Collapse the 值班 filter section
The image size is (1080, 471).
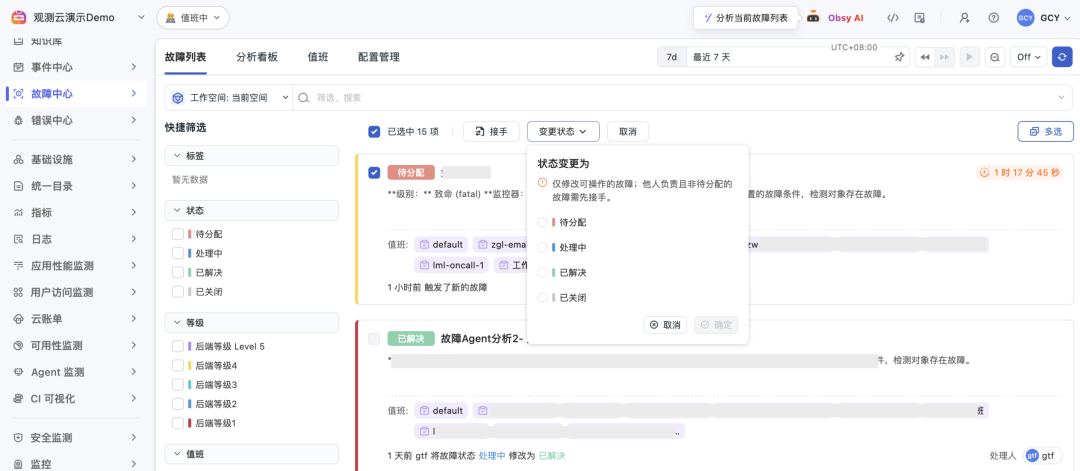pyautogui.click(x=251, y=454)
